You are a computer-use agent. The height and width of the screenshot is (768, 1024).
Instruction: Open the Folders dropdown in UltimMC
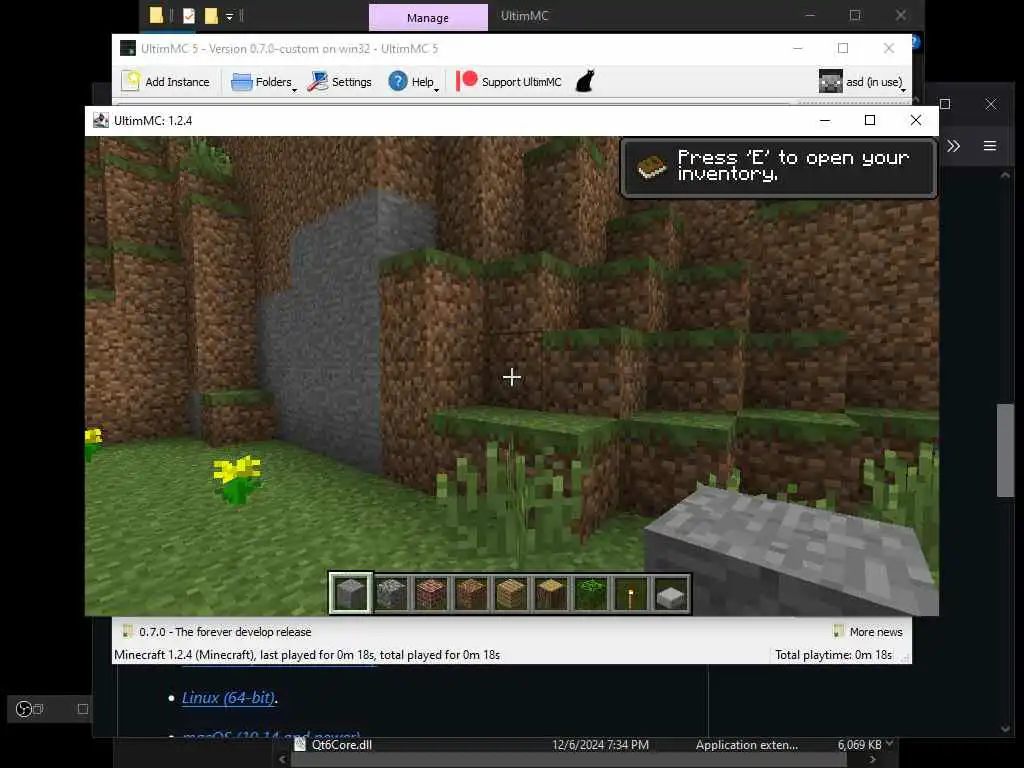(263, 82)
